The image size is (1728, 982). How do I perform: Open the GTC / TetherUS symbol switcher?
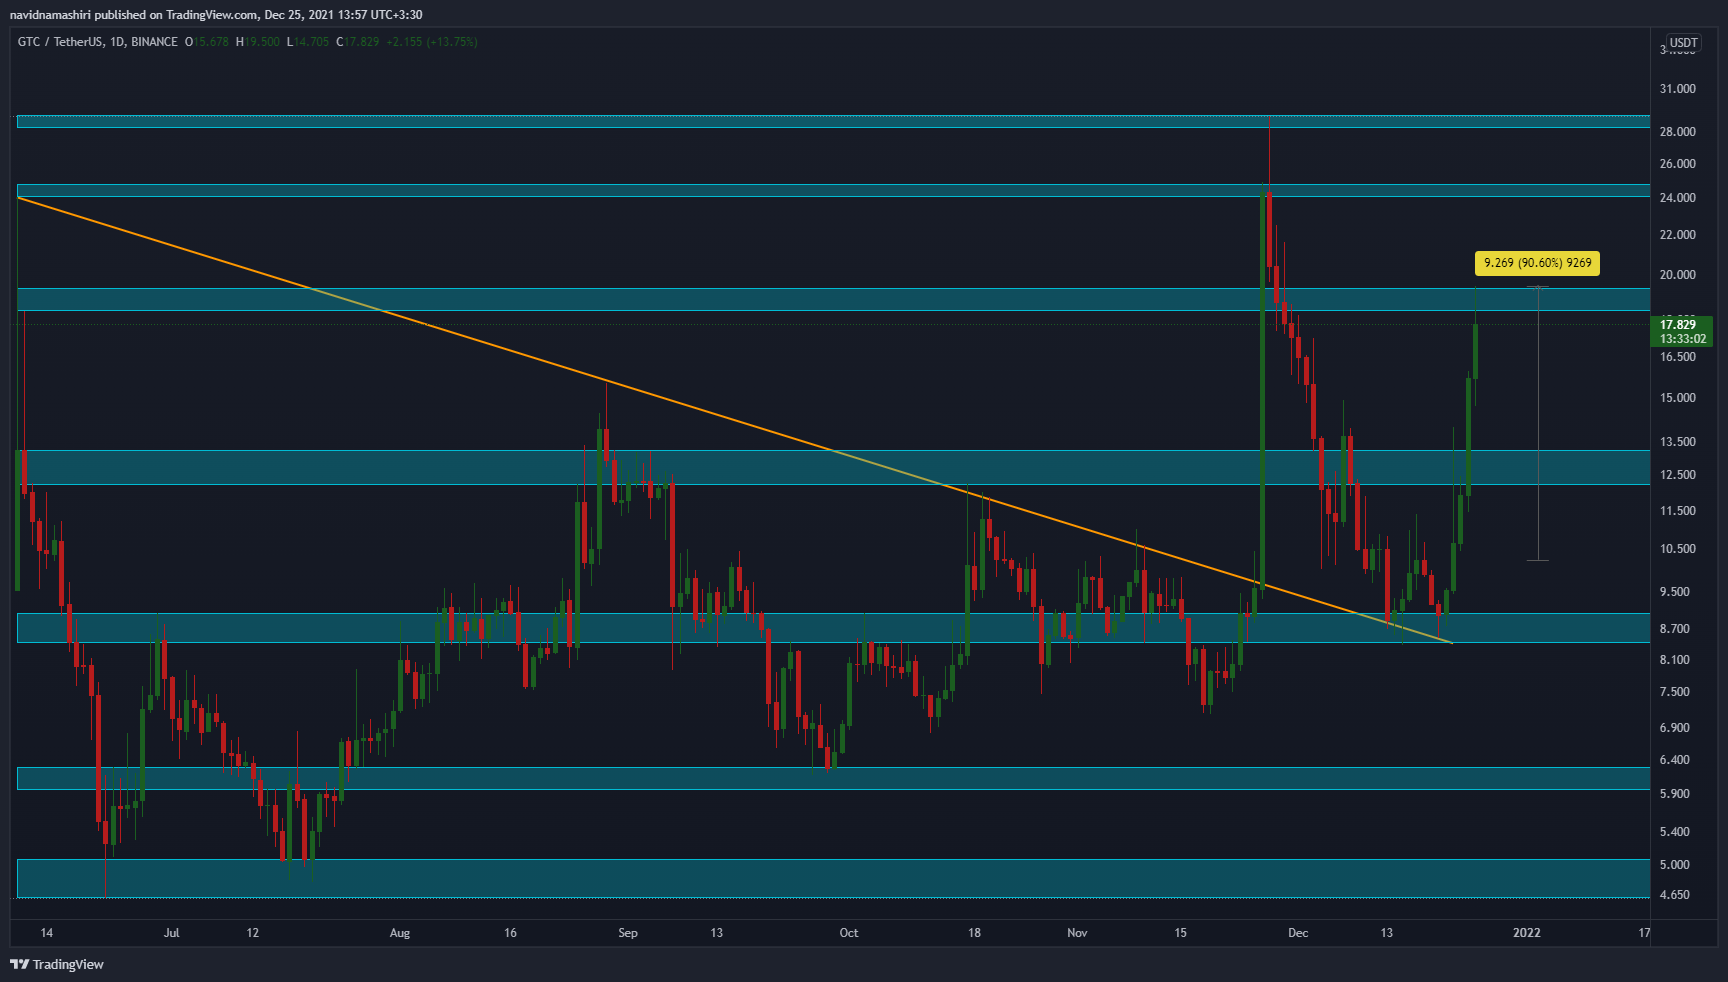point(60,42)
